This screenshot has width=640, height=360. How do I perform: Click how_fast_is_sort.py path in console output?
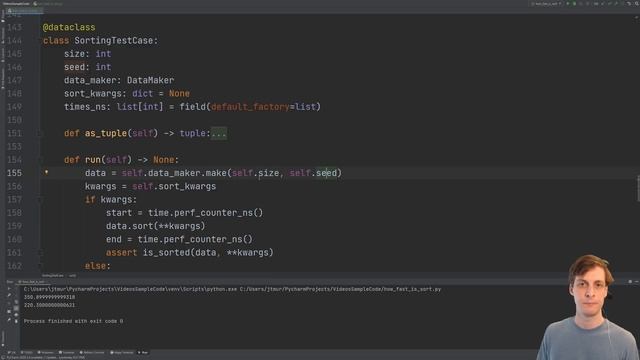340,289
